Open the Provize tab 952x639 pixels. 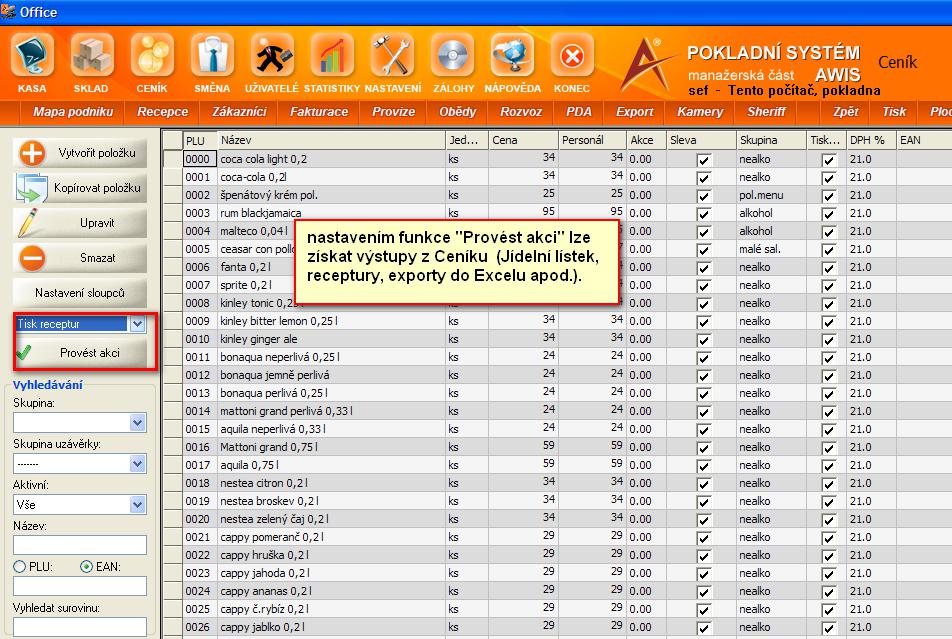(x=393, y=112)
